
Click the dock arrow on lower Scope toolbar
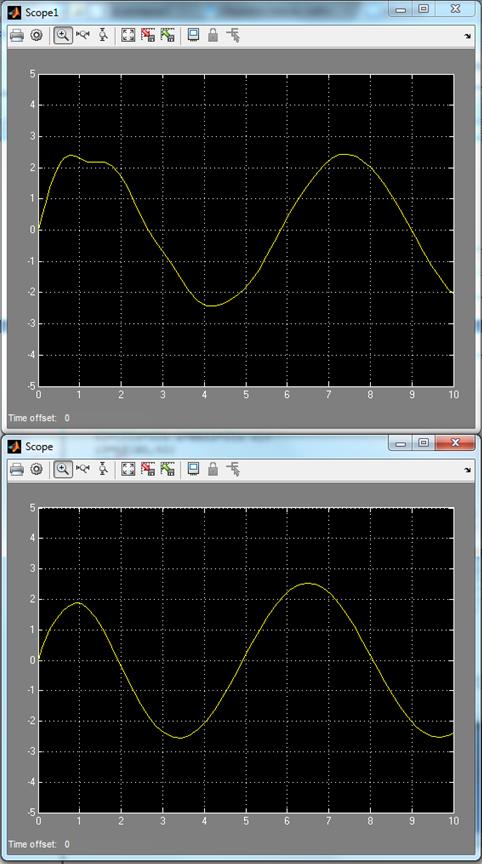point(468,470)
